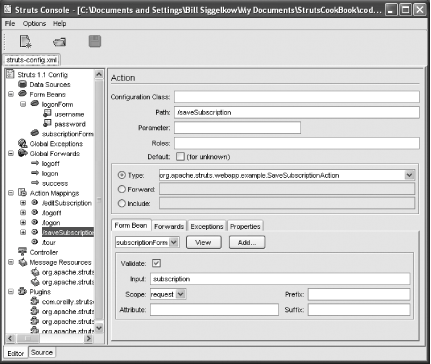Screen dimensions: 431x364
Task: Click the tree vertical scrollbar down arrow
Action: (x=99, y=328)
